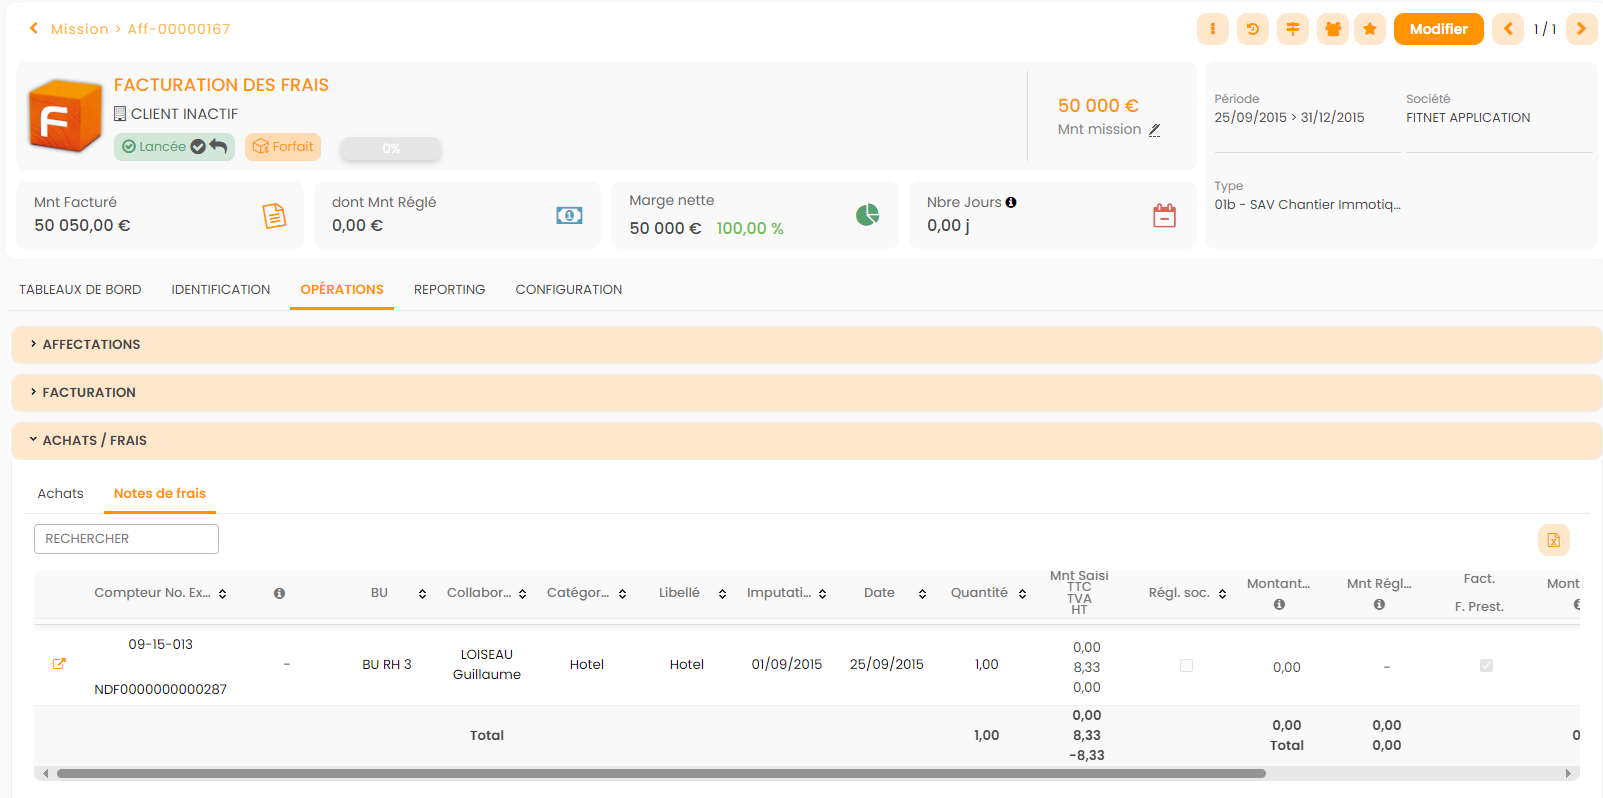
Task: Click the export file icon above table
Action: 1553,540
